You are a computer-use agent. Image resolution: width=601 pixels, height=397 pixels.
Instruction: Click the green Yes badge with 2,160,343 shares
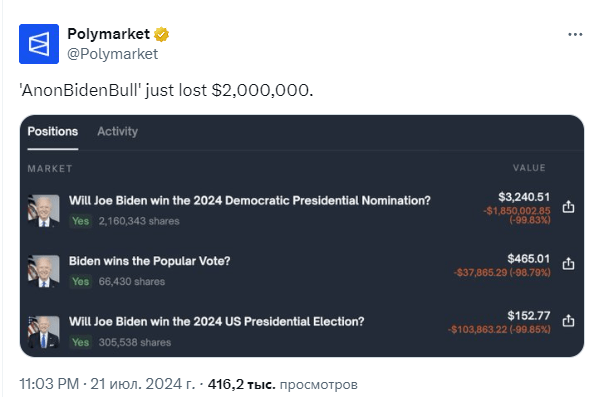80,221
